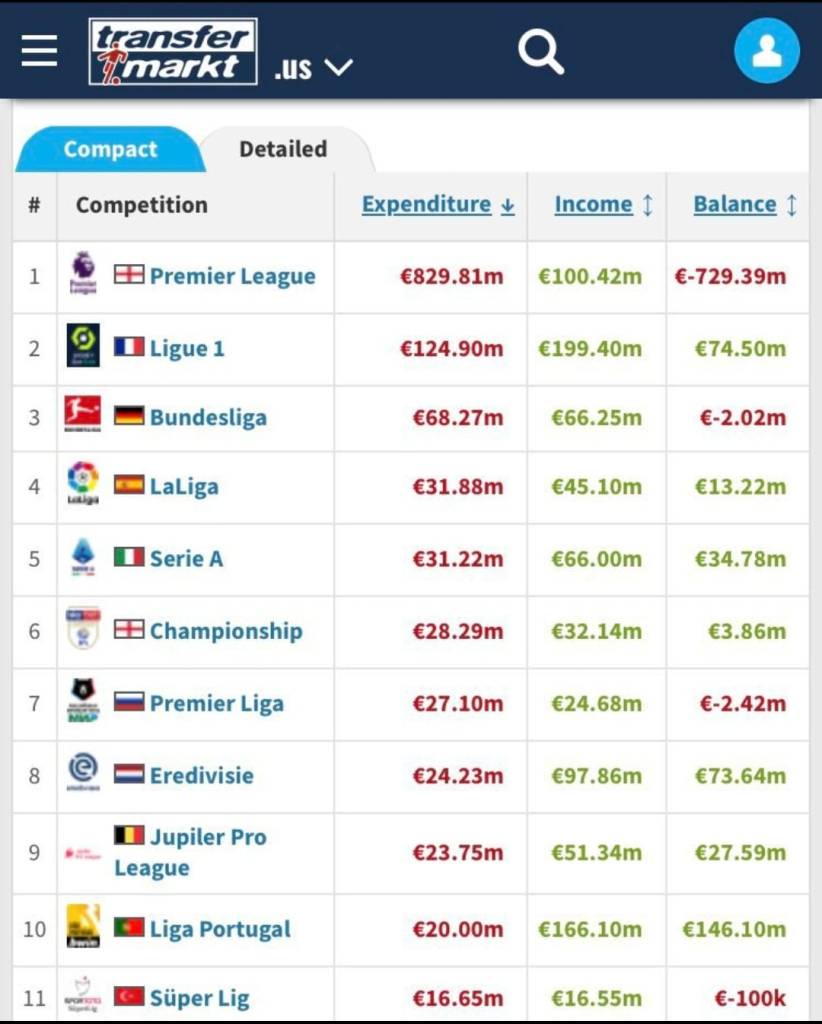Open the Süper Lig competition link
The height and width of the screenshot is (1024, 822).
200,998
